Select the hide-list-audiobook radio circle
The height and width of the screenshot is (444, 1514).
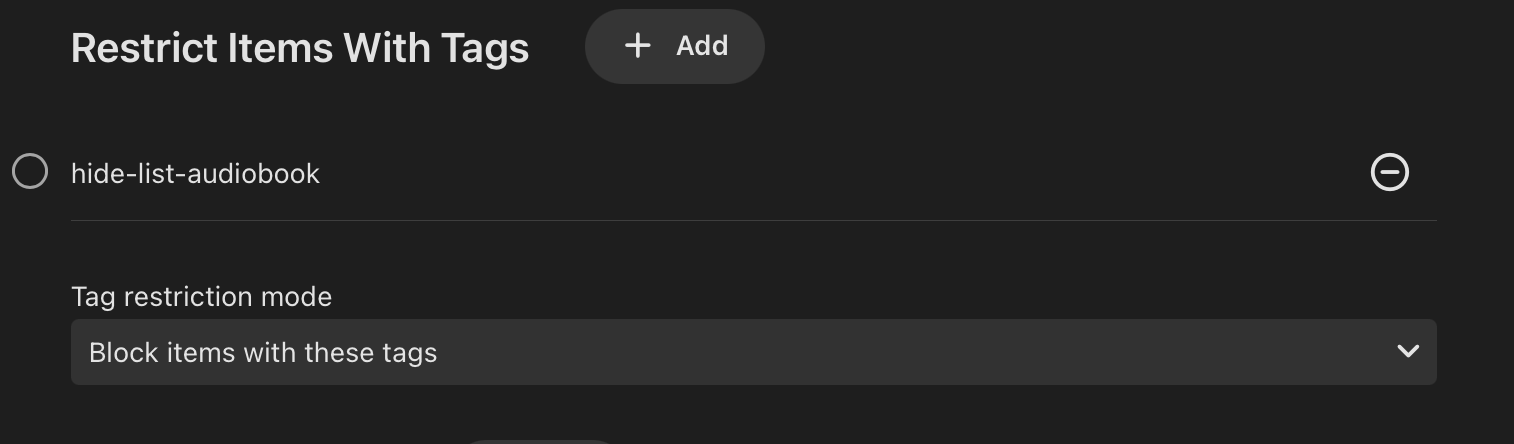coord(30,172)
